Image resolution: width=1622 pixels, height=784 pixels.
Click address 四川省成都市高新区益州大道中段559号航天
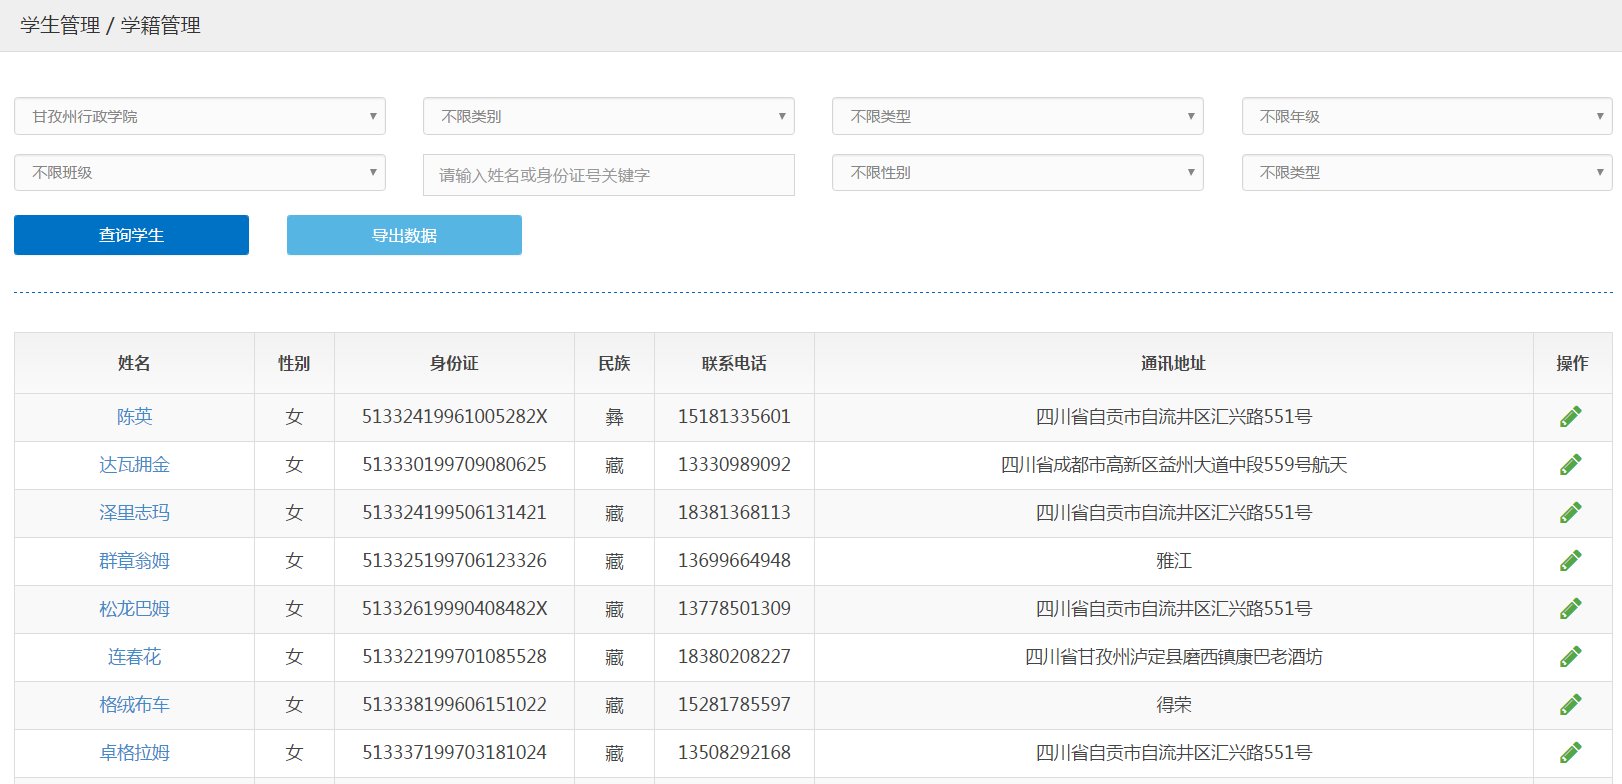1174,465
